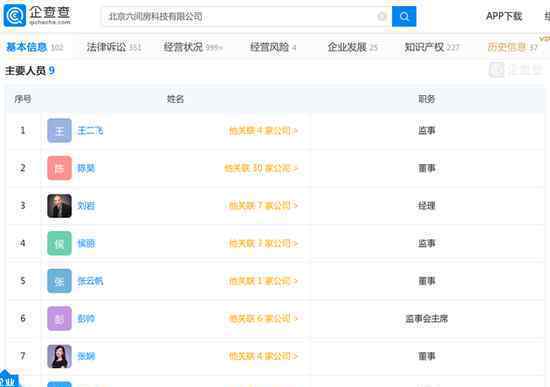The width and height of the screenshot is (550, 387).
Task: Click the 职务 column header
Action: tap(427, 99)
